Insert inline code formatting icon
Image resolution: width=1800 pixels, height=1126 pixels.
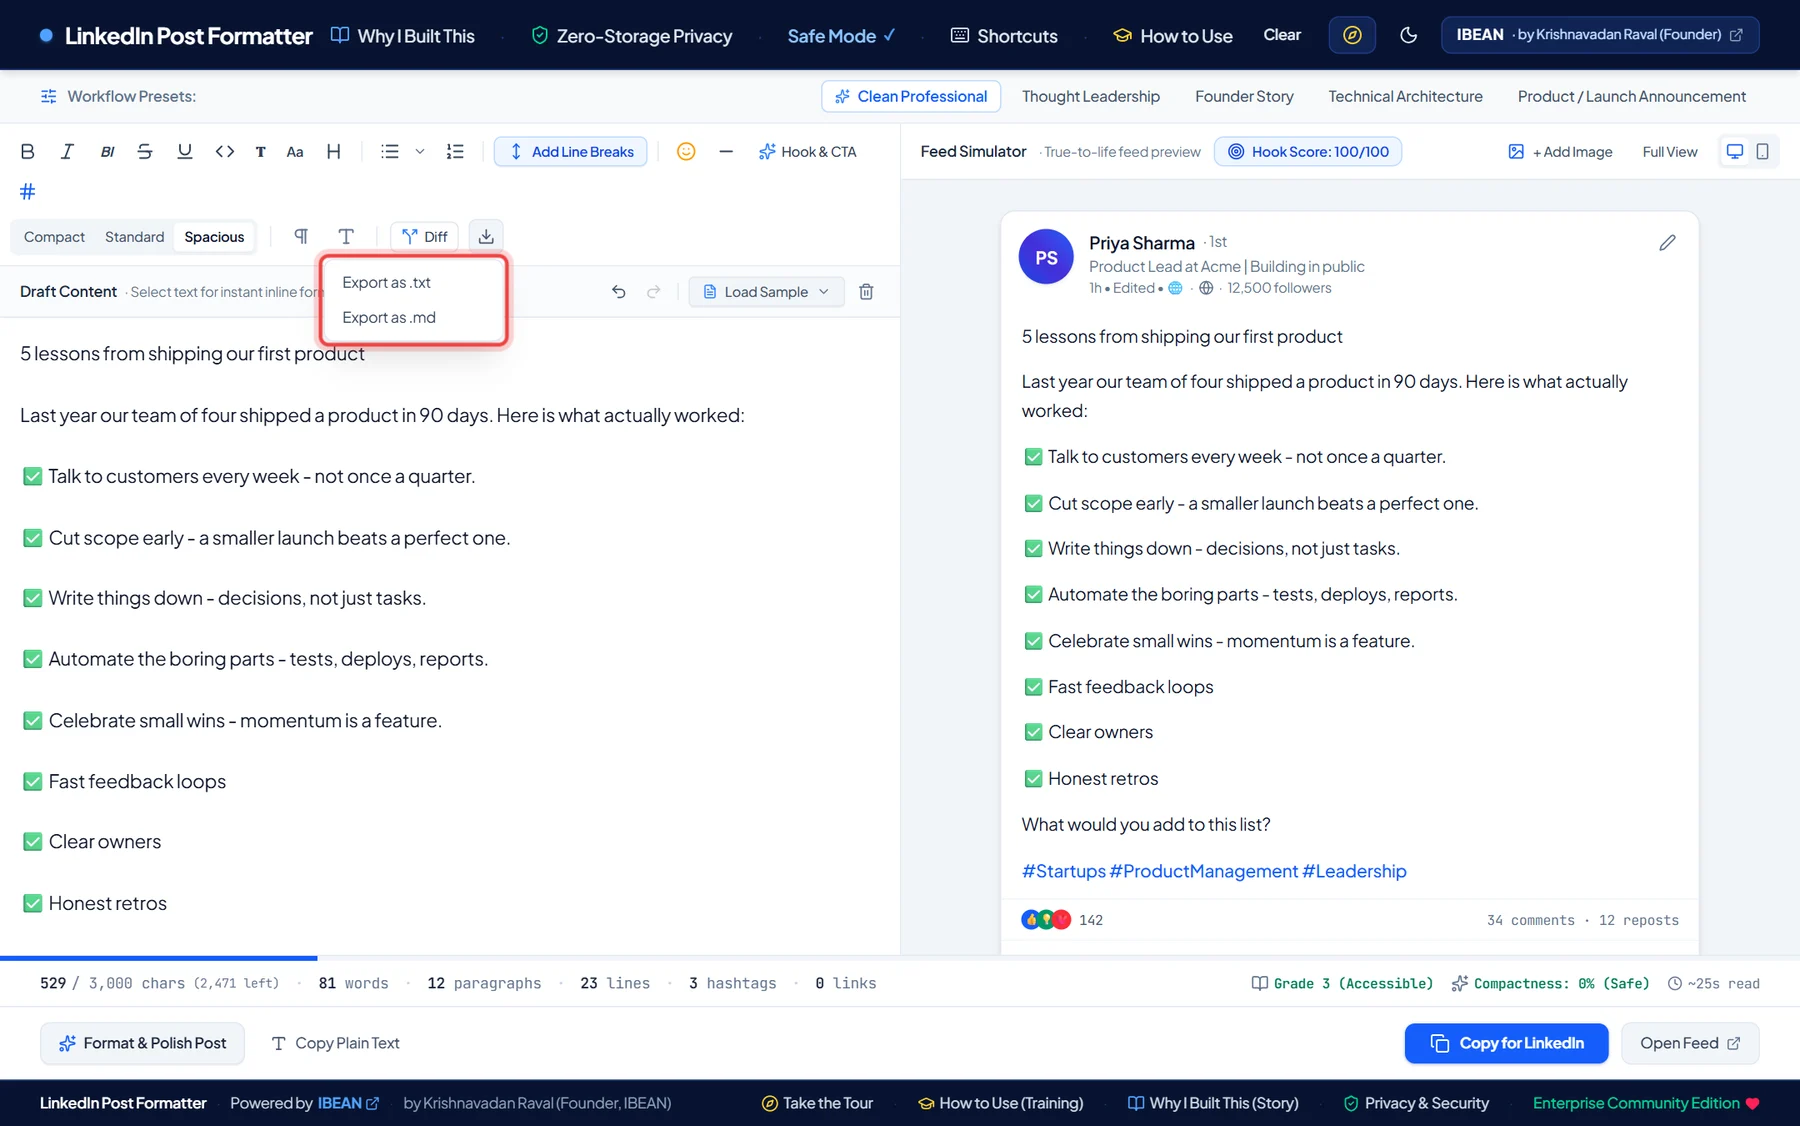(x=225, y=152)
